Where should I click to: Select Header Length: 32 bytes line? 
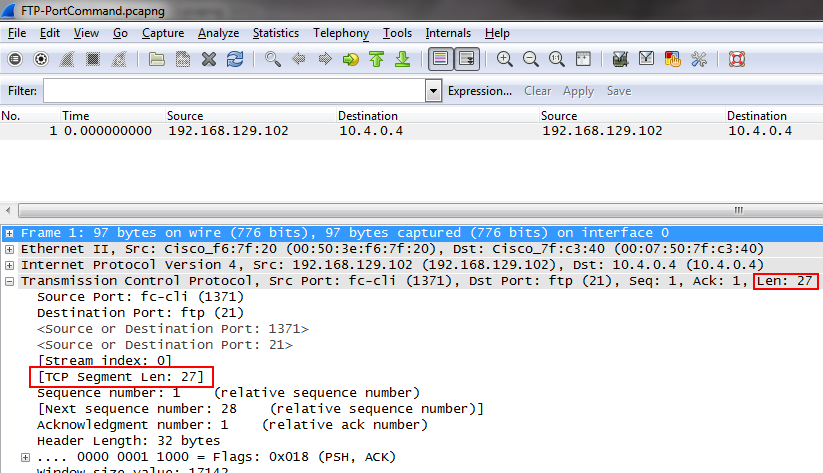(x=129, y=441)
